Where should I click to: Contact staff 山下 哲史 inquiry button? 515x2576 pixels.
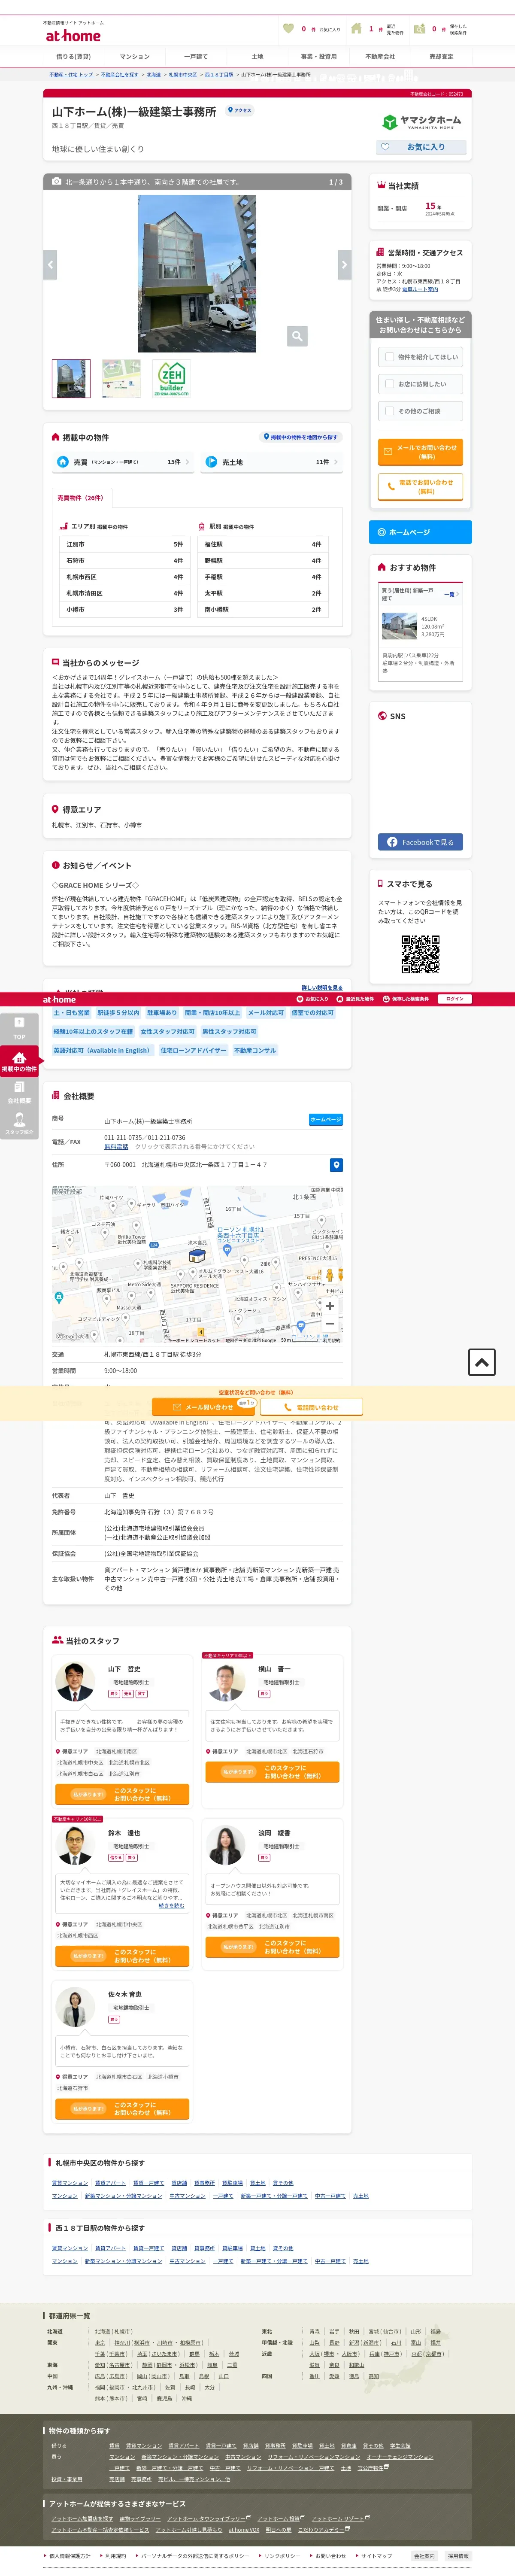(121, 1794)
